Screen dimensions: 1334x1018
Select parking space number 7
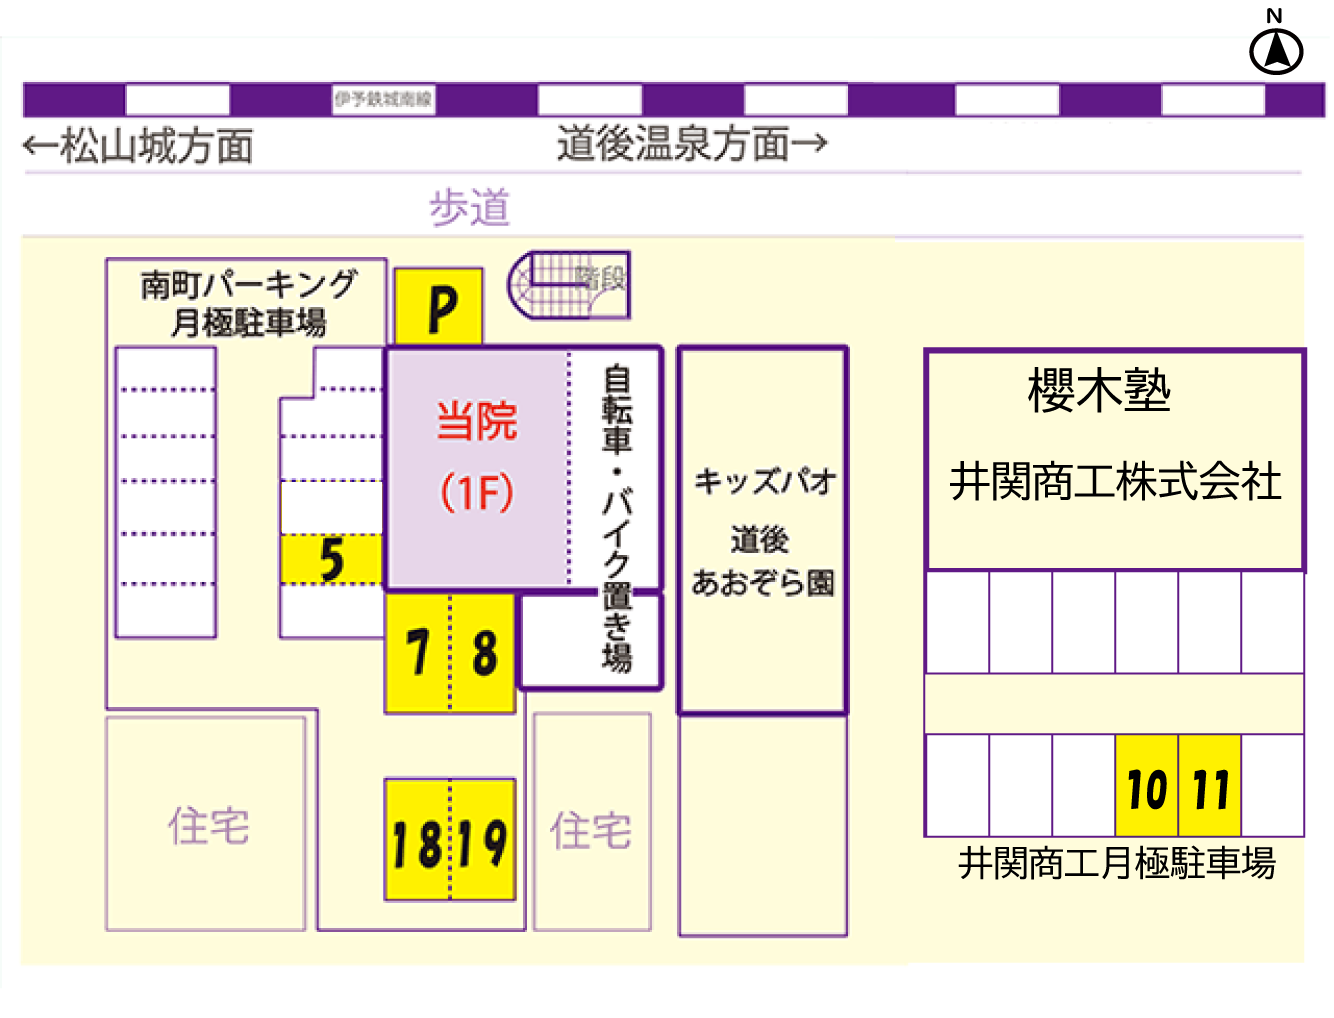(418, 653)
